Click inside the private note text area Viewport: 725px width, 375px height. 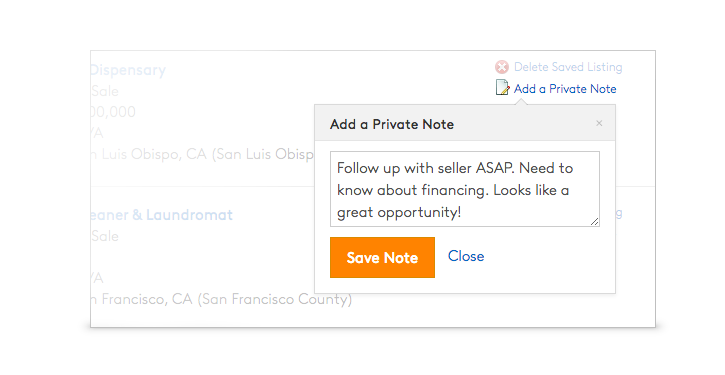click(465, 189)
